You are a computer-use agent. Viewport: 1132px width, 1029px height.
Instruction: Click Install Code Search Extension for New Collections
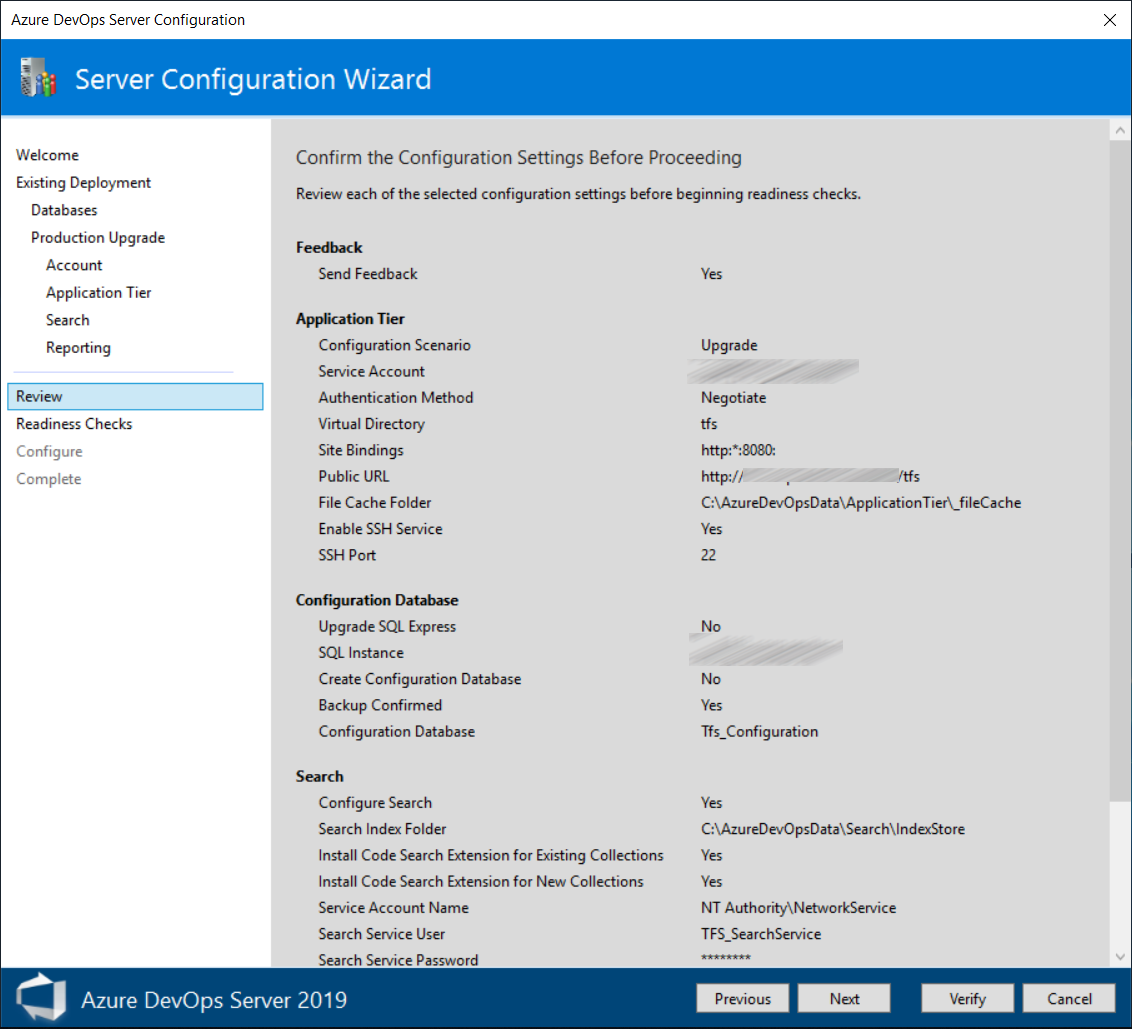click(481, 882)
